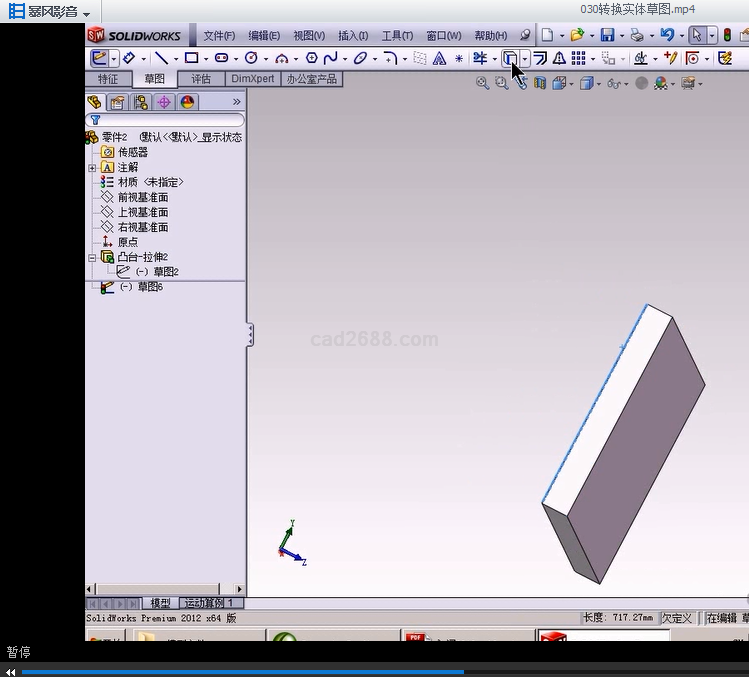Viewport: 749px width, 677px height.
Task: Switch to the 特征 tab
Action: [108, 79]
